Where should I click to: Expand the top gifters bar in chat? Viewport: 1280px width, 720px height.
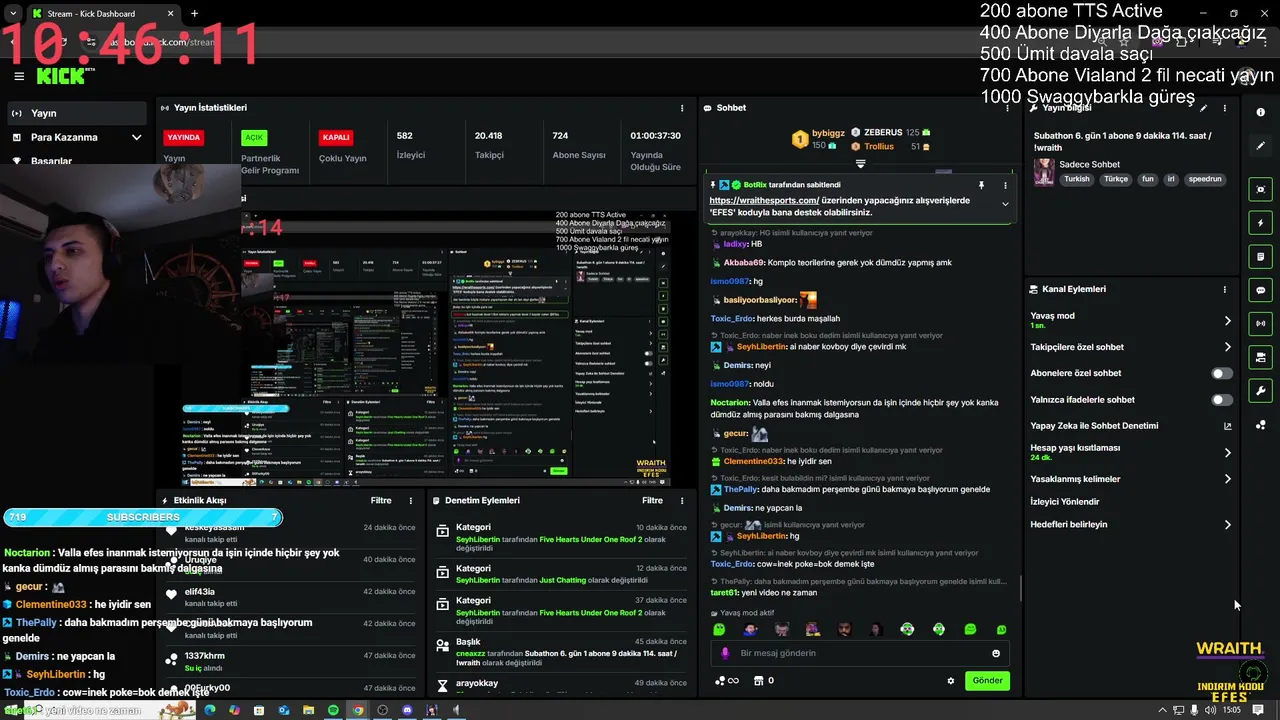[x=860, y=163]
